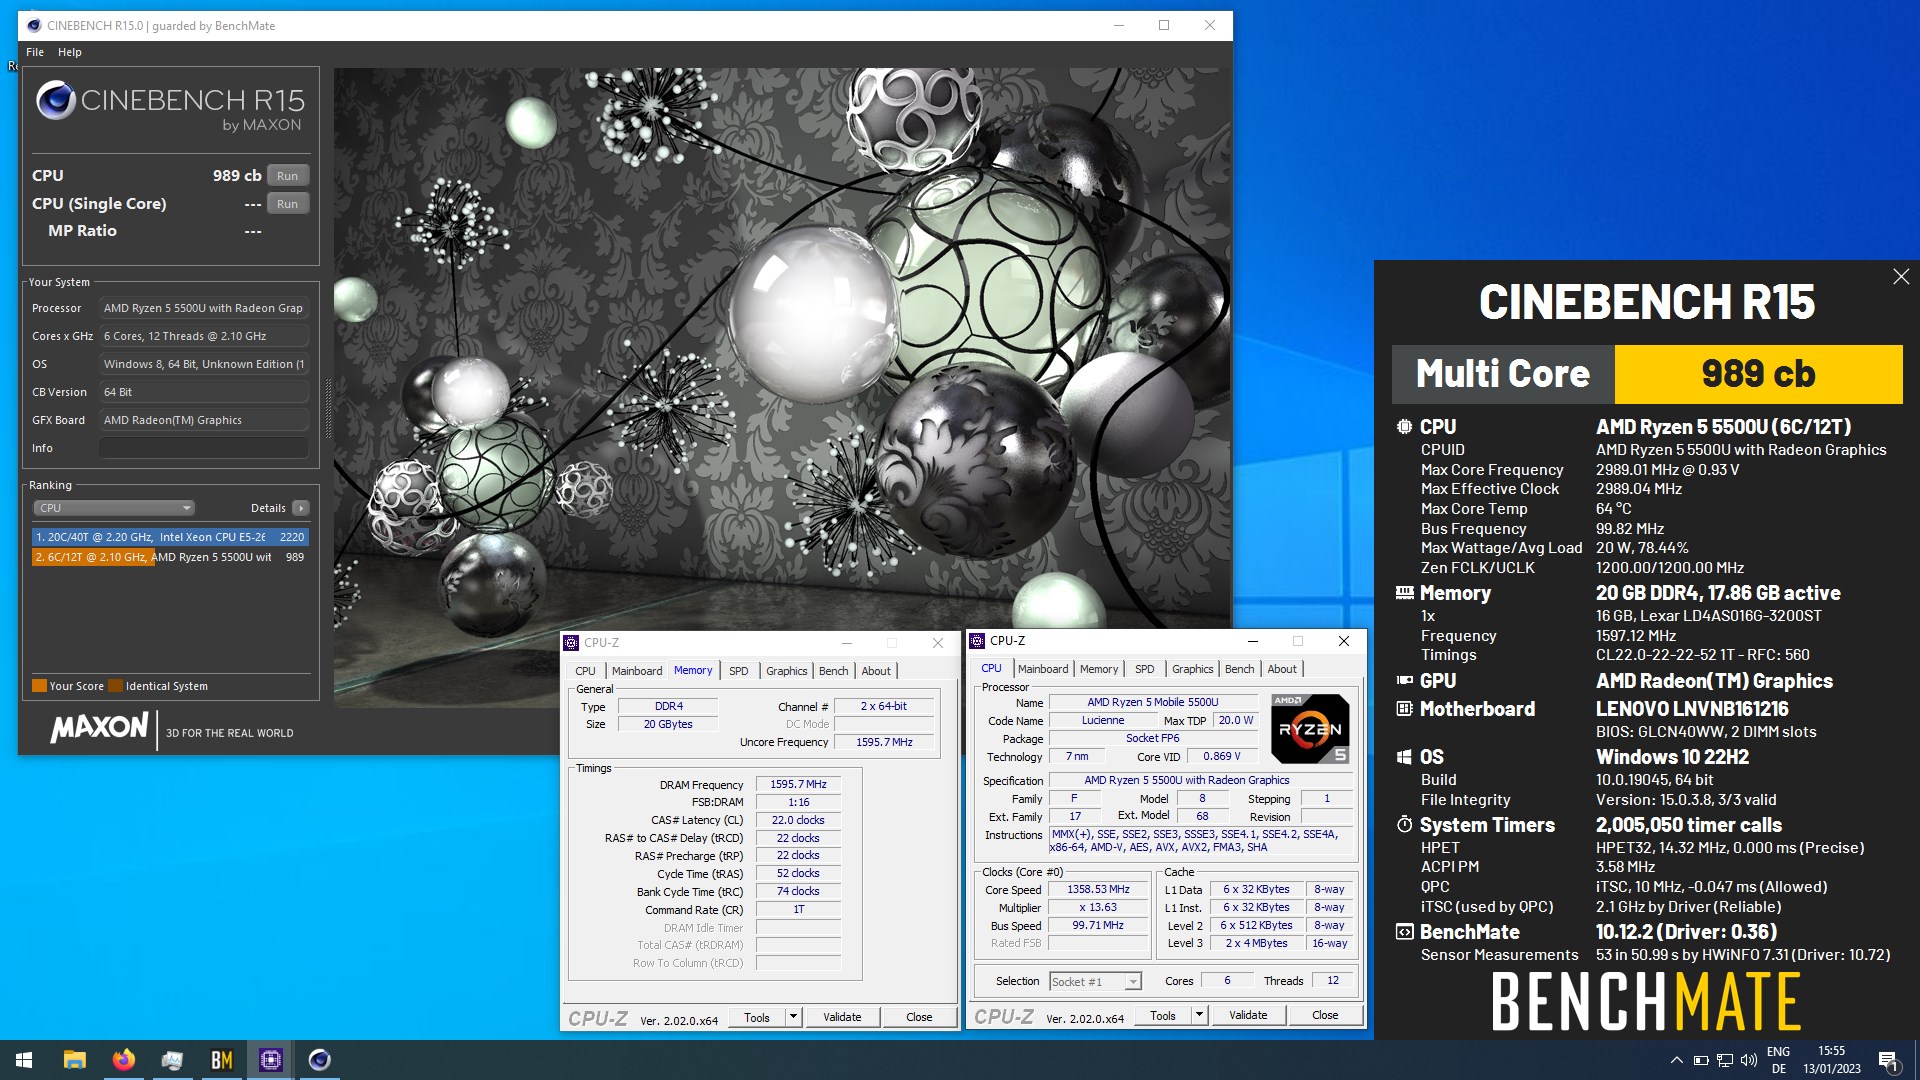
Task: Open the BenchMate taskbar icon
Action: click(221, 1060)
